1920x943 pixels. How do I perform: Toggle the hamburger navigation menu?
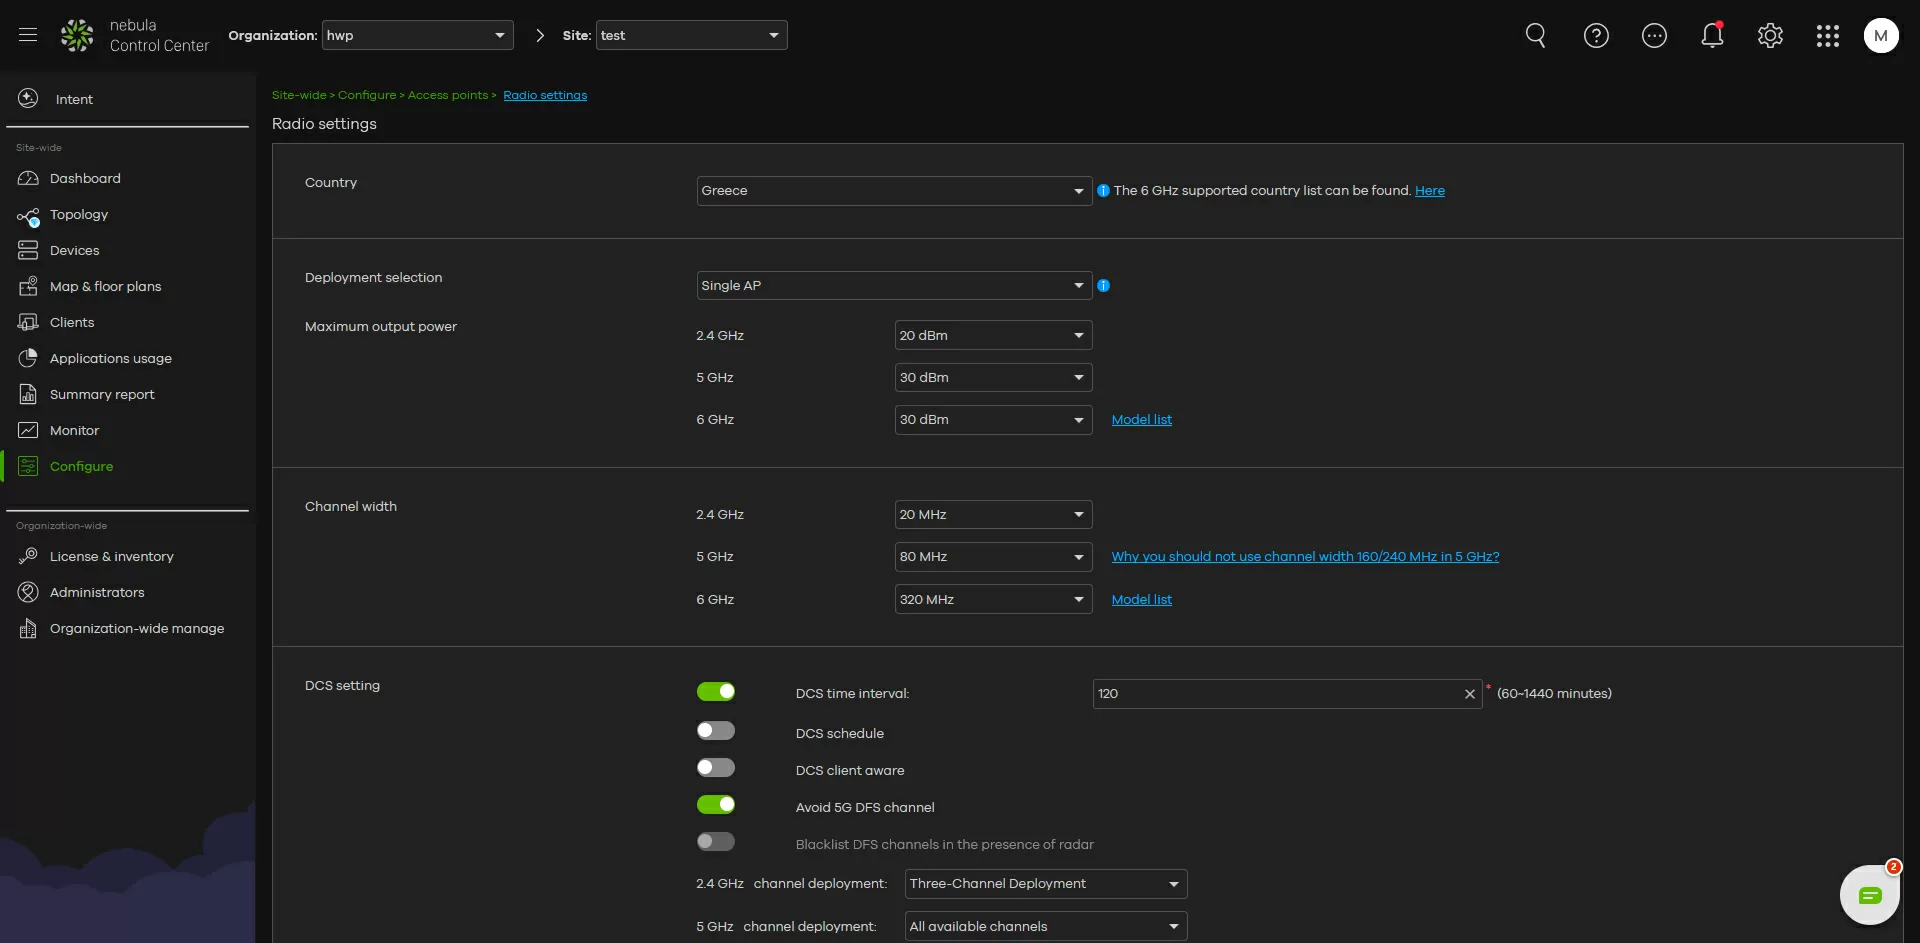28,35
